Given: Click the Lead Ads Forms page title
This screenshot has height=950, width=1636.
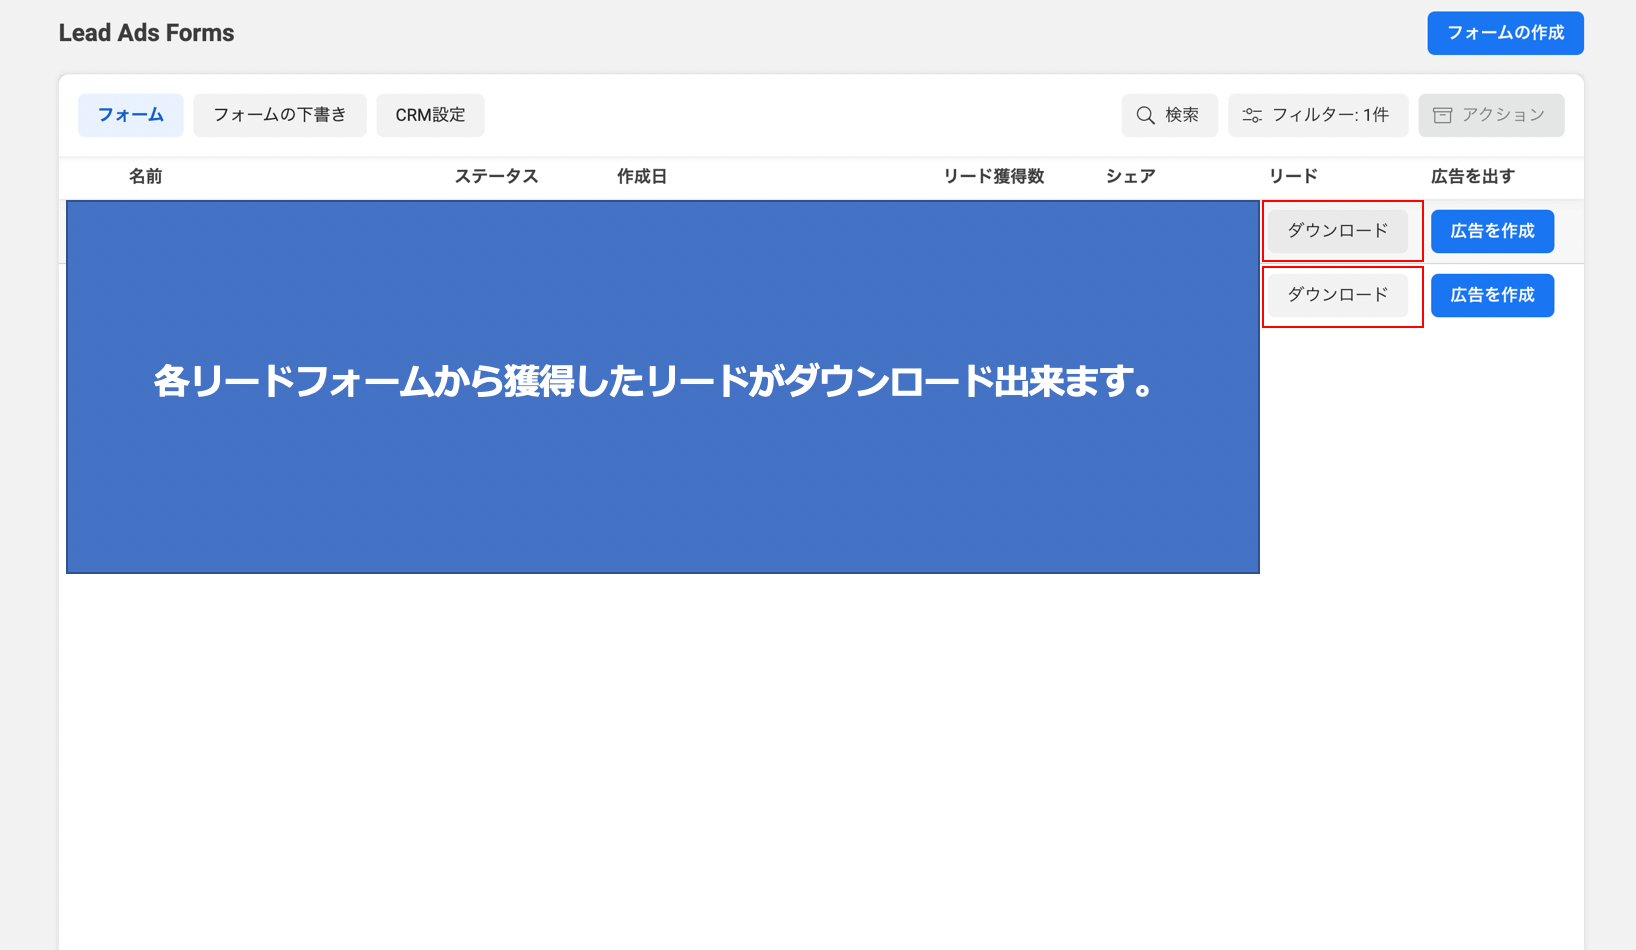Looking at the screenshot, I should click(147, 33).
